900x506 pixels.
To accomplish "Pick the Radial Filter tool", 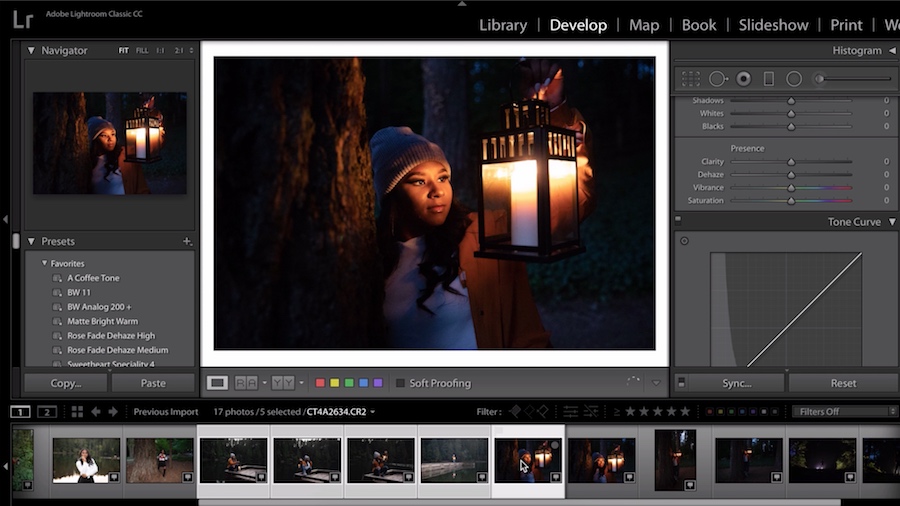I will click(794, 78).
